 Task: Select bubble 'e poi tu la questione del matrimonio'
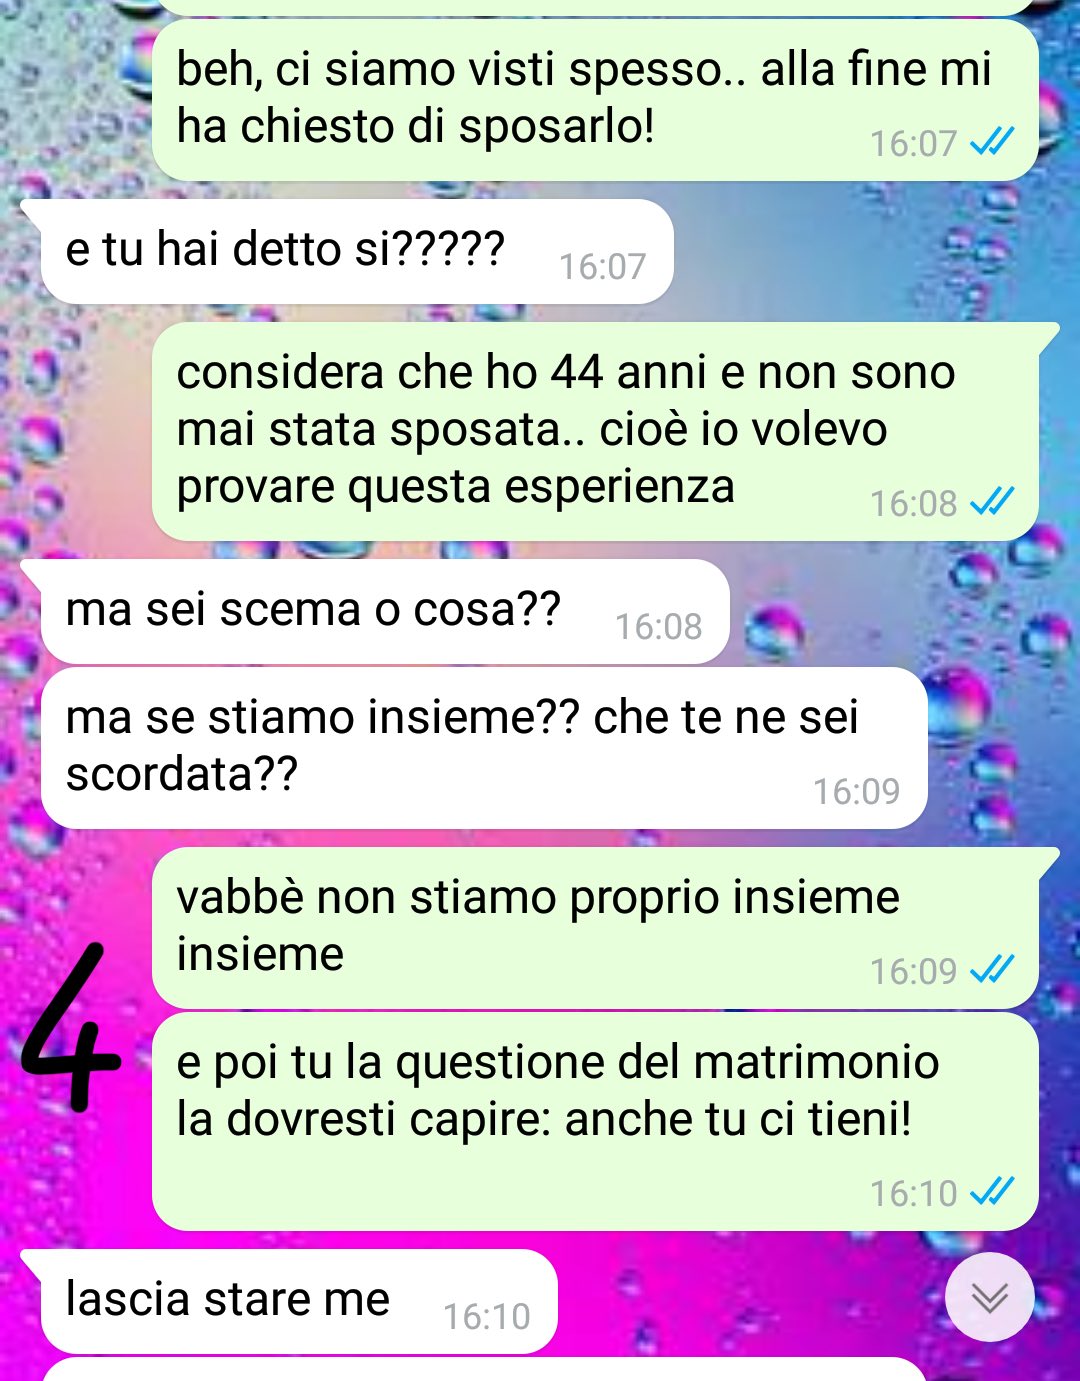(595, 1121)
